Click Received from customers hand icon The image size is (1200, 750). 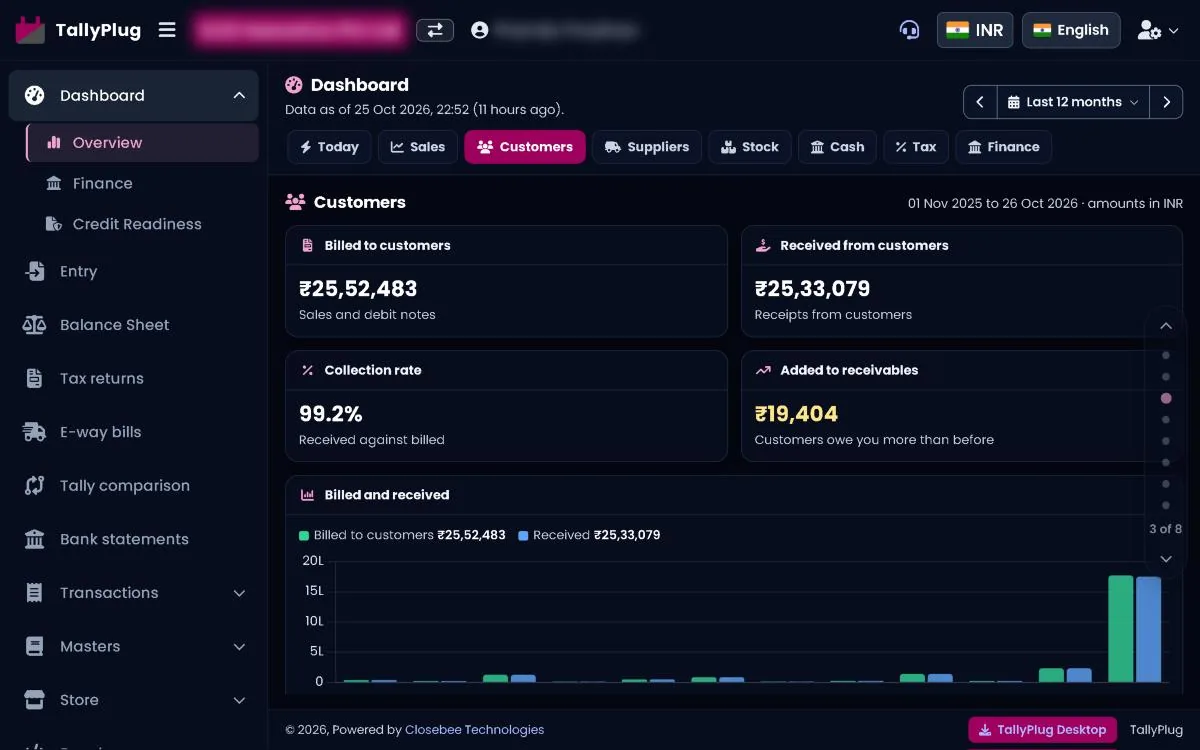point(763,245)
